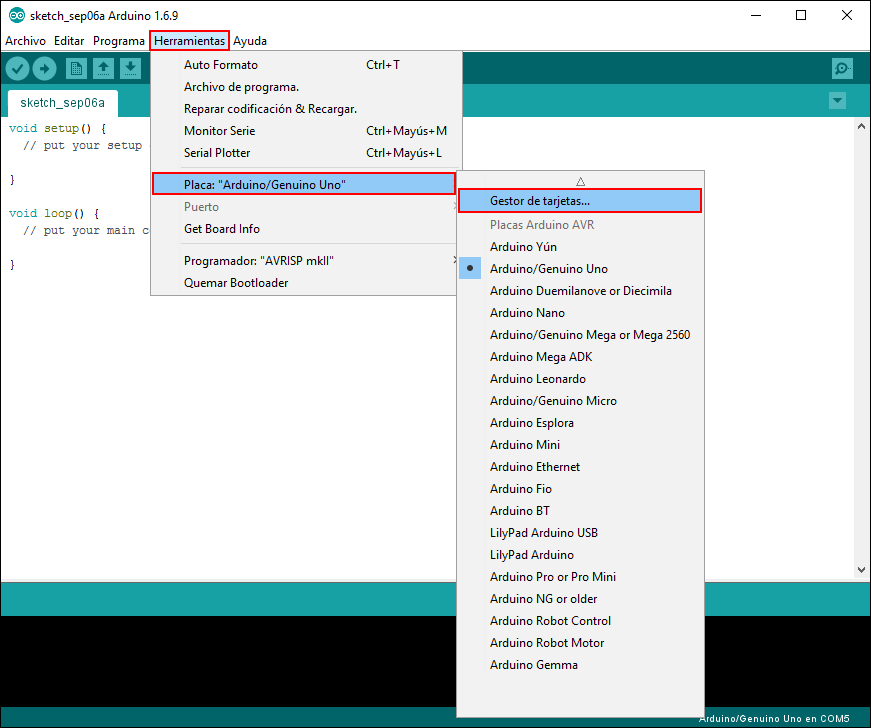Click the void setup() code line
The image size is (871, 728).
click(x=57, y=129)
